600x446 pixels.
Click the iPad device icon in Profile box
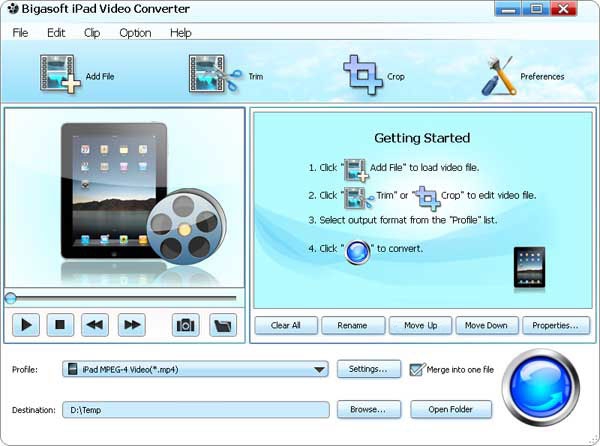72,369
